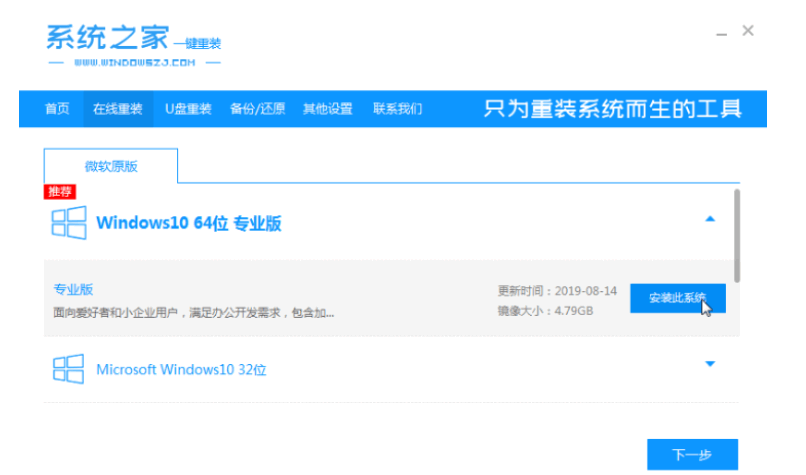Viewport: 806px width, 475px height.
Task: Minimize the 系统之家 window
Action: point(721,34)
